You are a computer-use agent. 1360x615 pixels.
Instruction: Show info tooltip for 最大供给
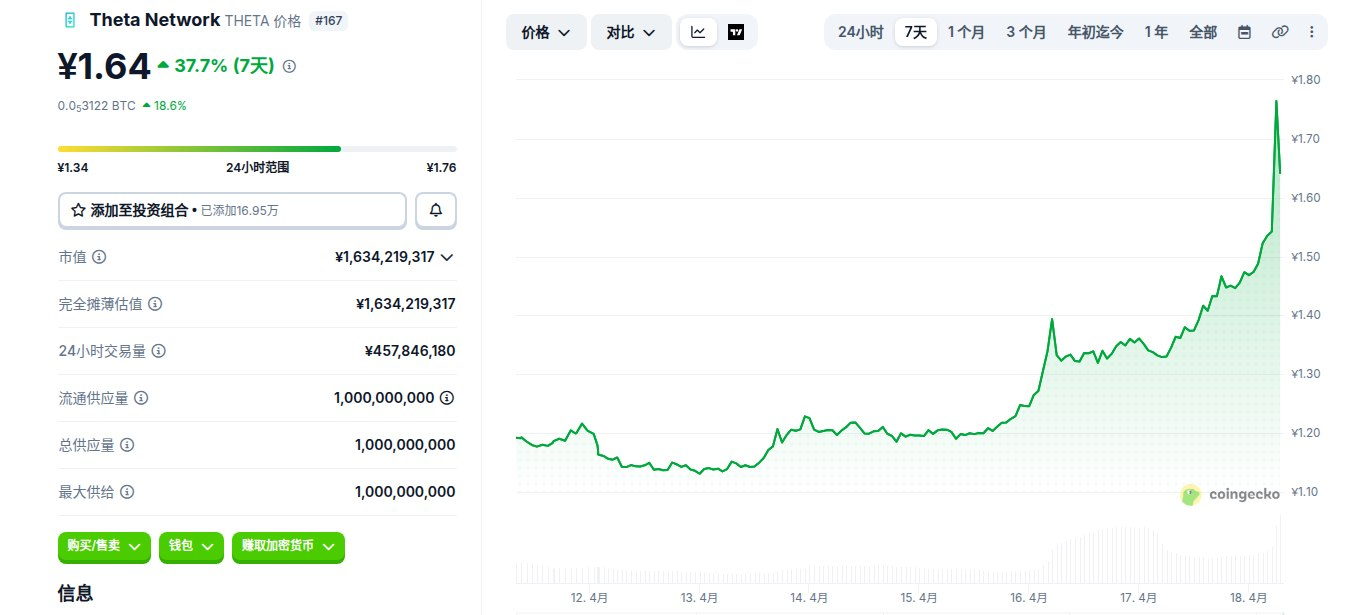click(127, 492)
